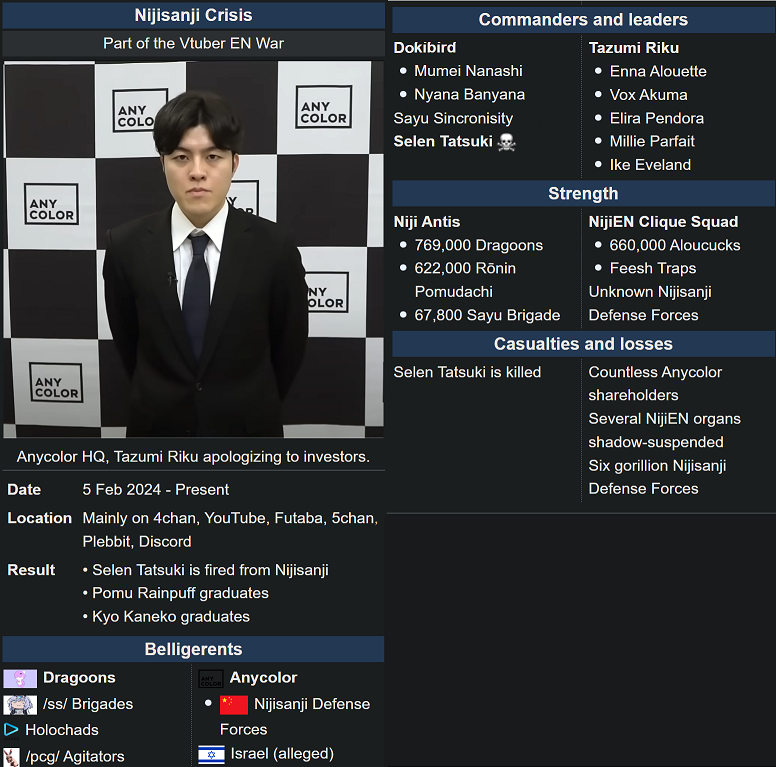776x767 pixels.
Task: Click the Date label
Action: [x=24, y=490]
